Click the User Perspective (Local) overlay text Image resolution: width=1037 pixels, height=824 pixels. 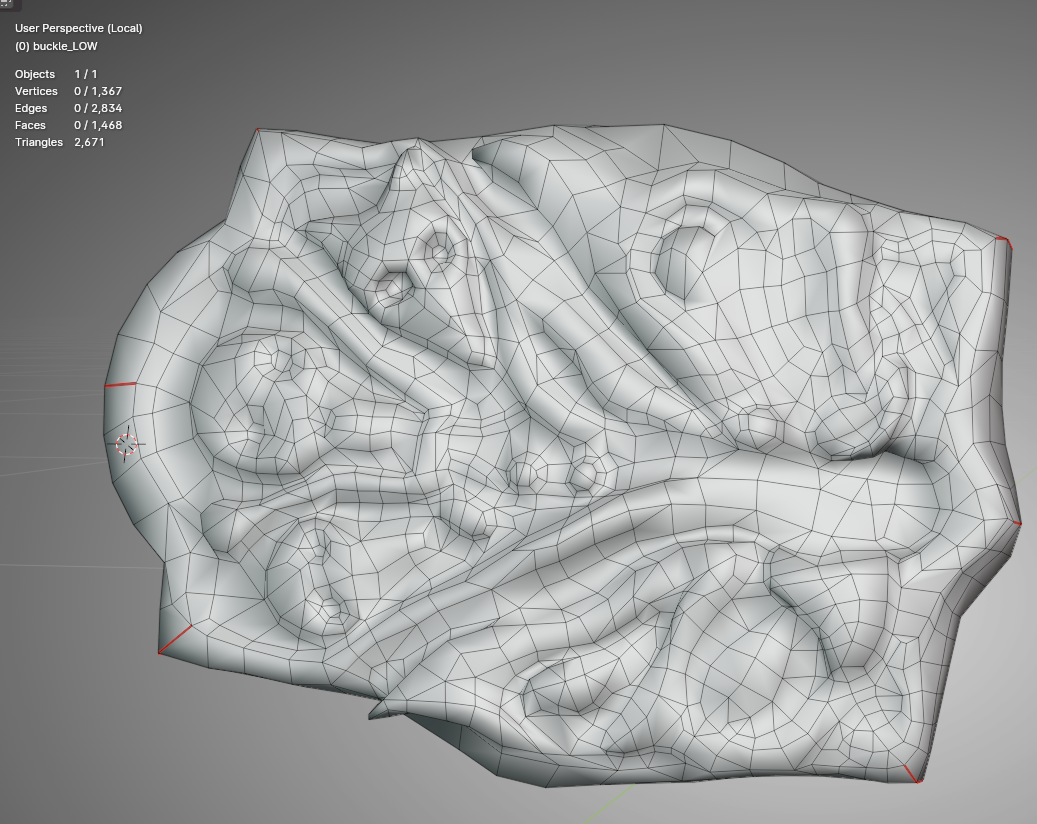[78, 28]
